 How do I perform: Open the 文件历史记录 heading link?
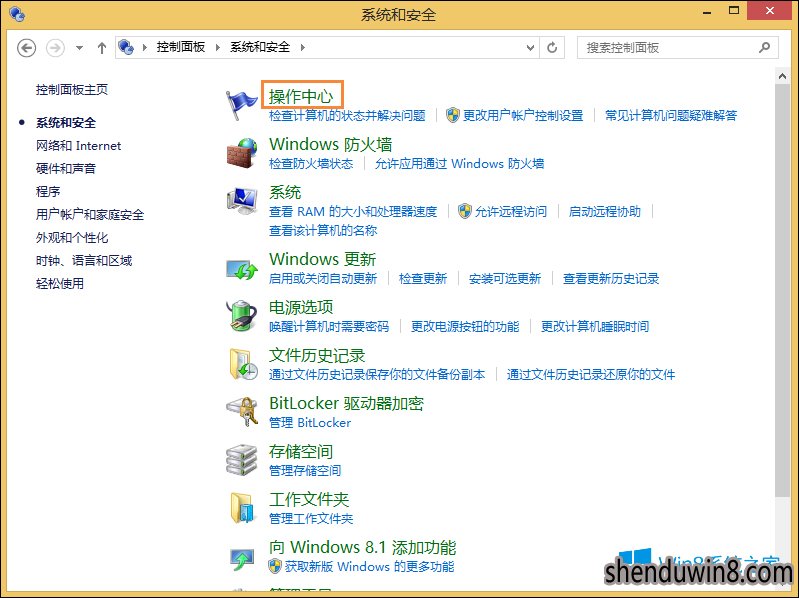pyautogui.click(x=317, y=355)
